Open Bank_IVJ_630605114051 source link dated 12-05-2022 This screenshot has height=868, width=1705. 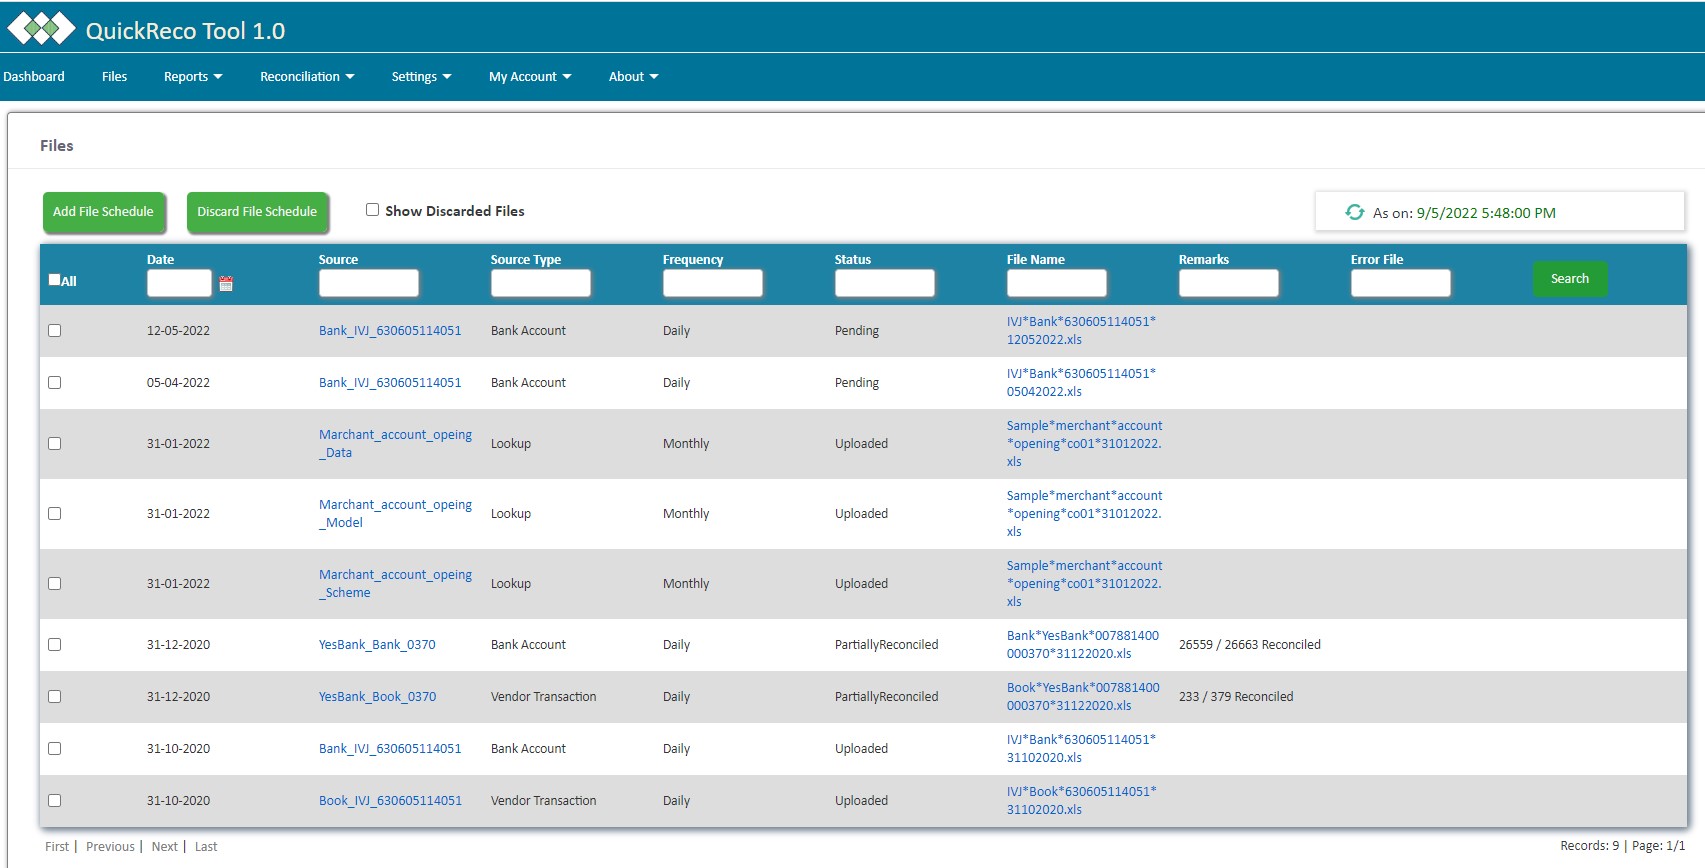390,331
